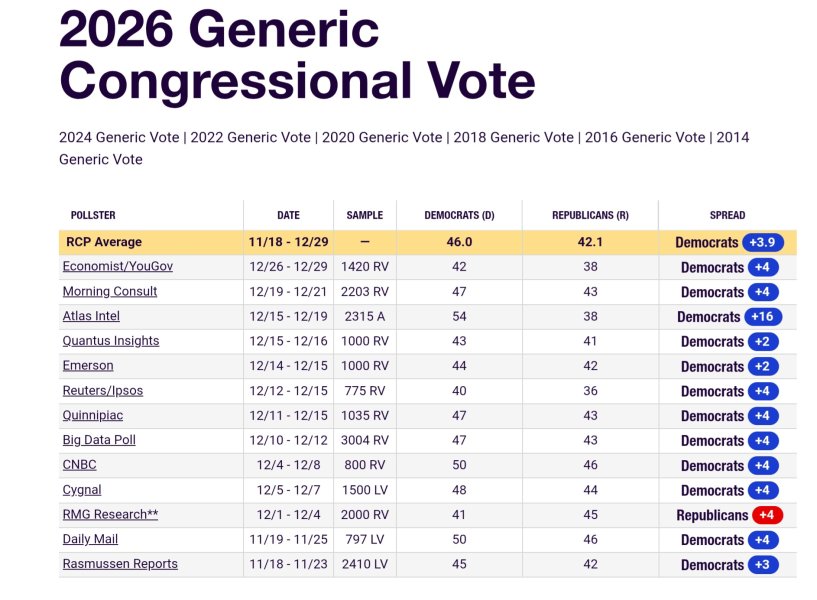Screen dimensions: 817x600
Task: Open the 2022 Generic Vote link
Action: pos(252,138)
